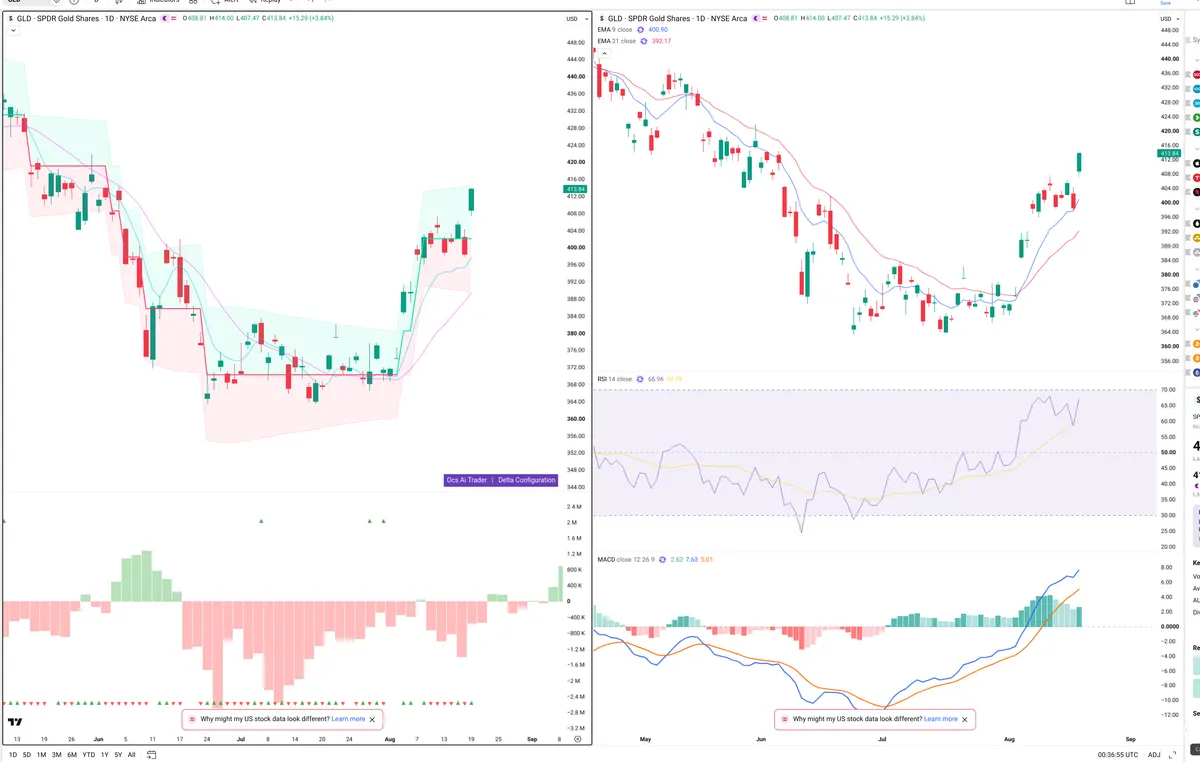Click the 400.90 EMA 9 value
Screen dimensions: 1200x762
(x=658, y=30)
